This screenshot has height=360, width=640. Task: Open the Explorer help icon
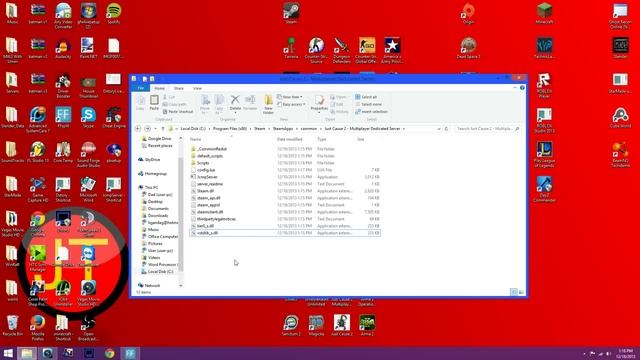[522, 88]
